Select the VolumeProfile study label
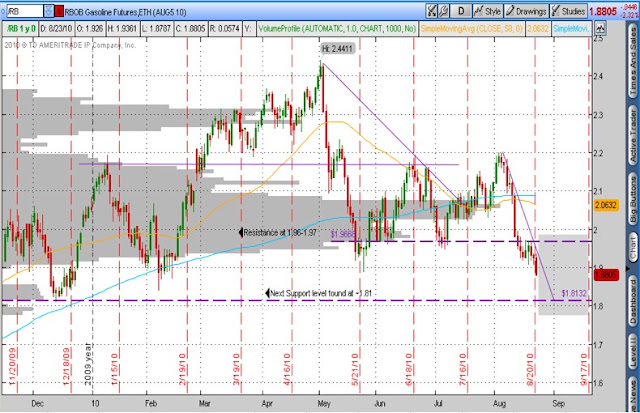 point(337,29)
